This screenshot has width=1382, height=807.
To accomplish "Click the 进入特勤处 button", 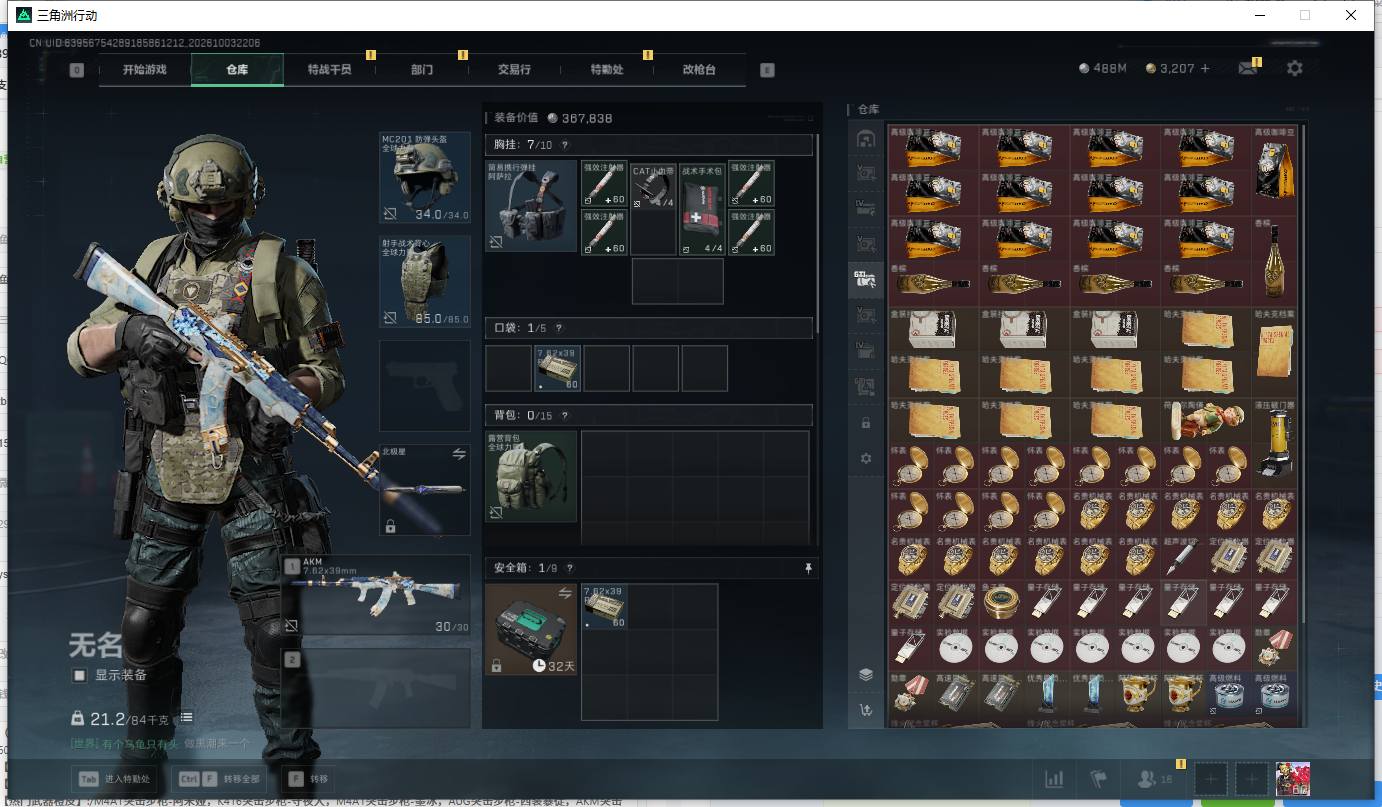I will [114, 779].
